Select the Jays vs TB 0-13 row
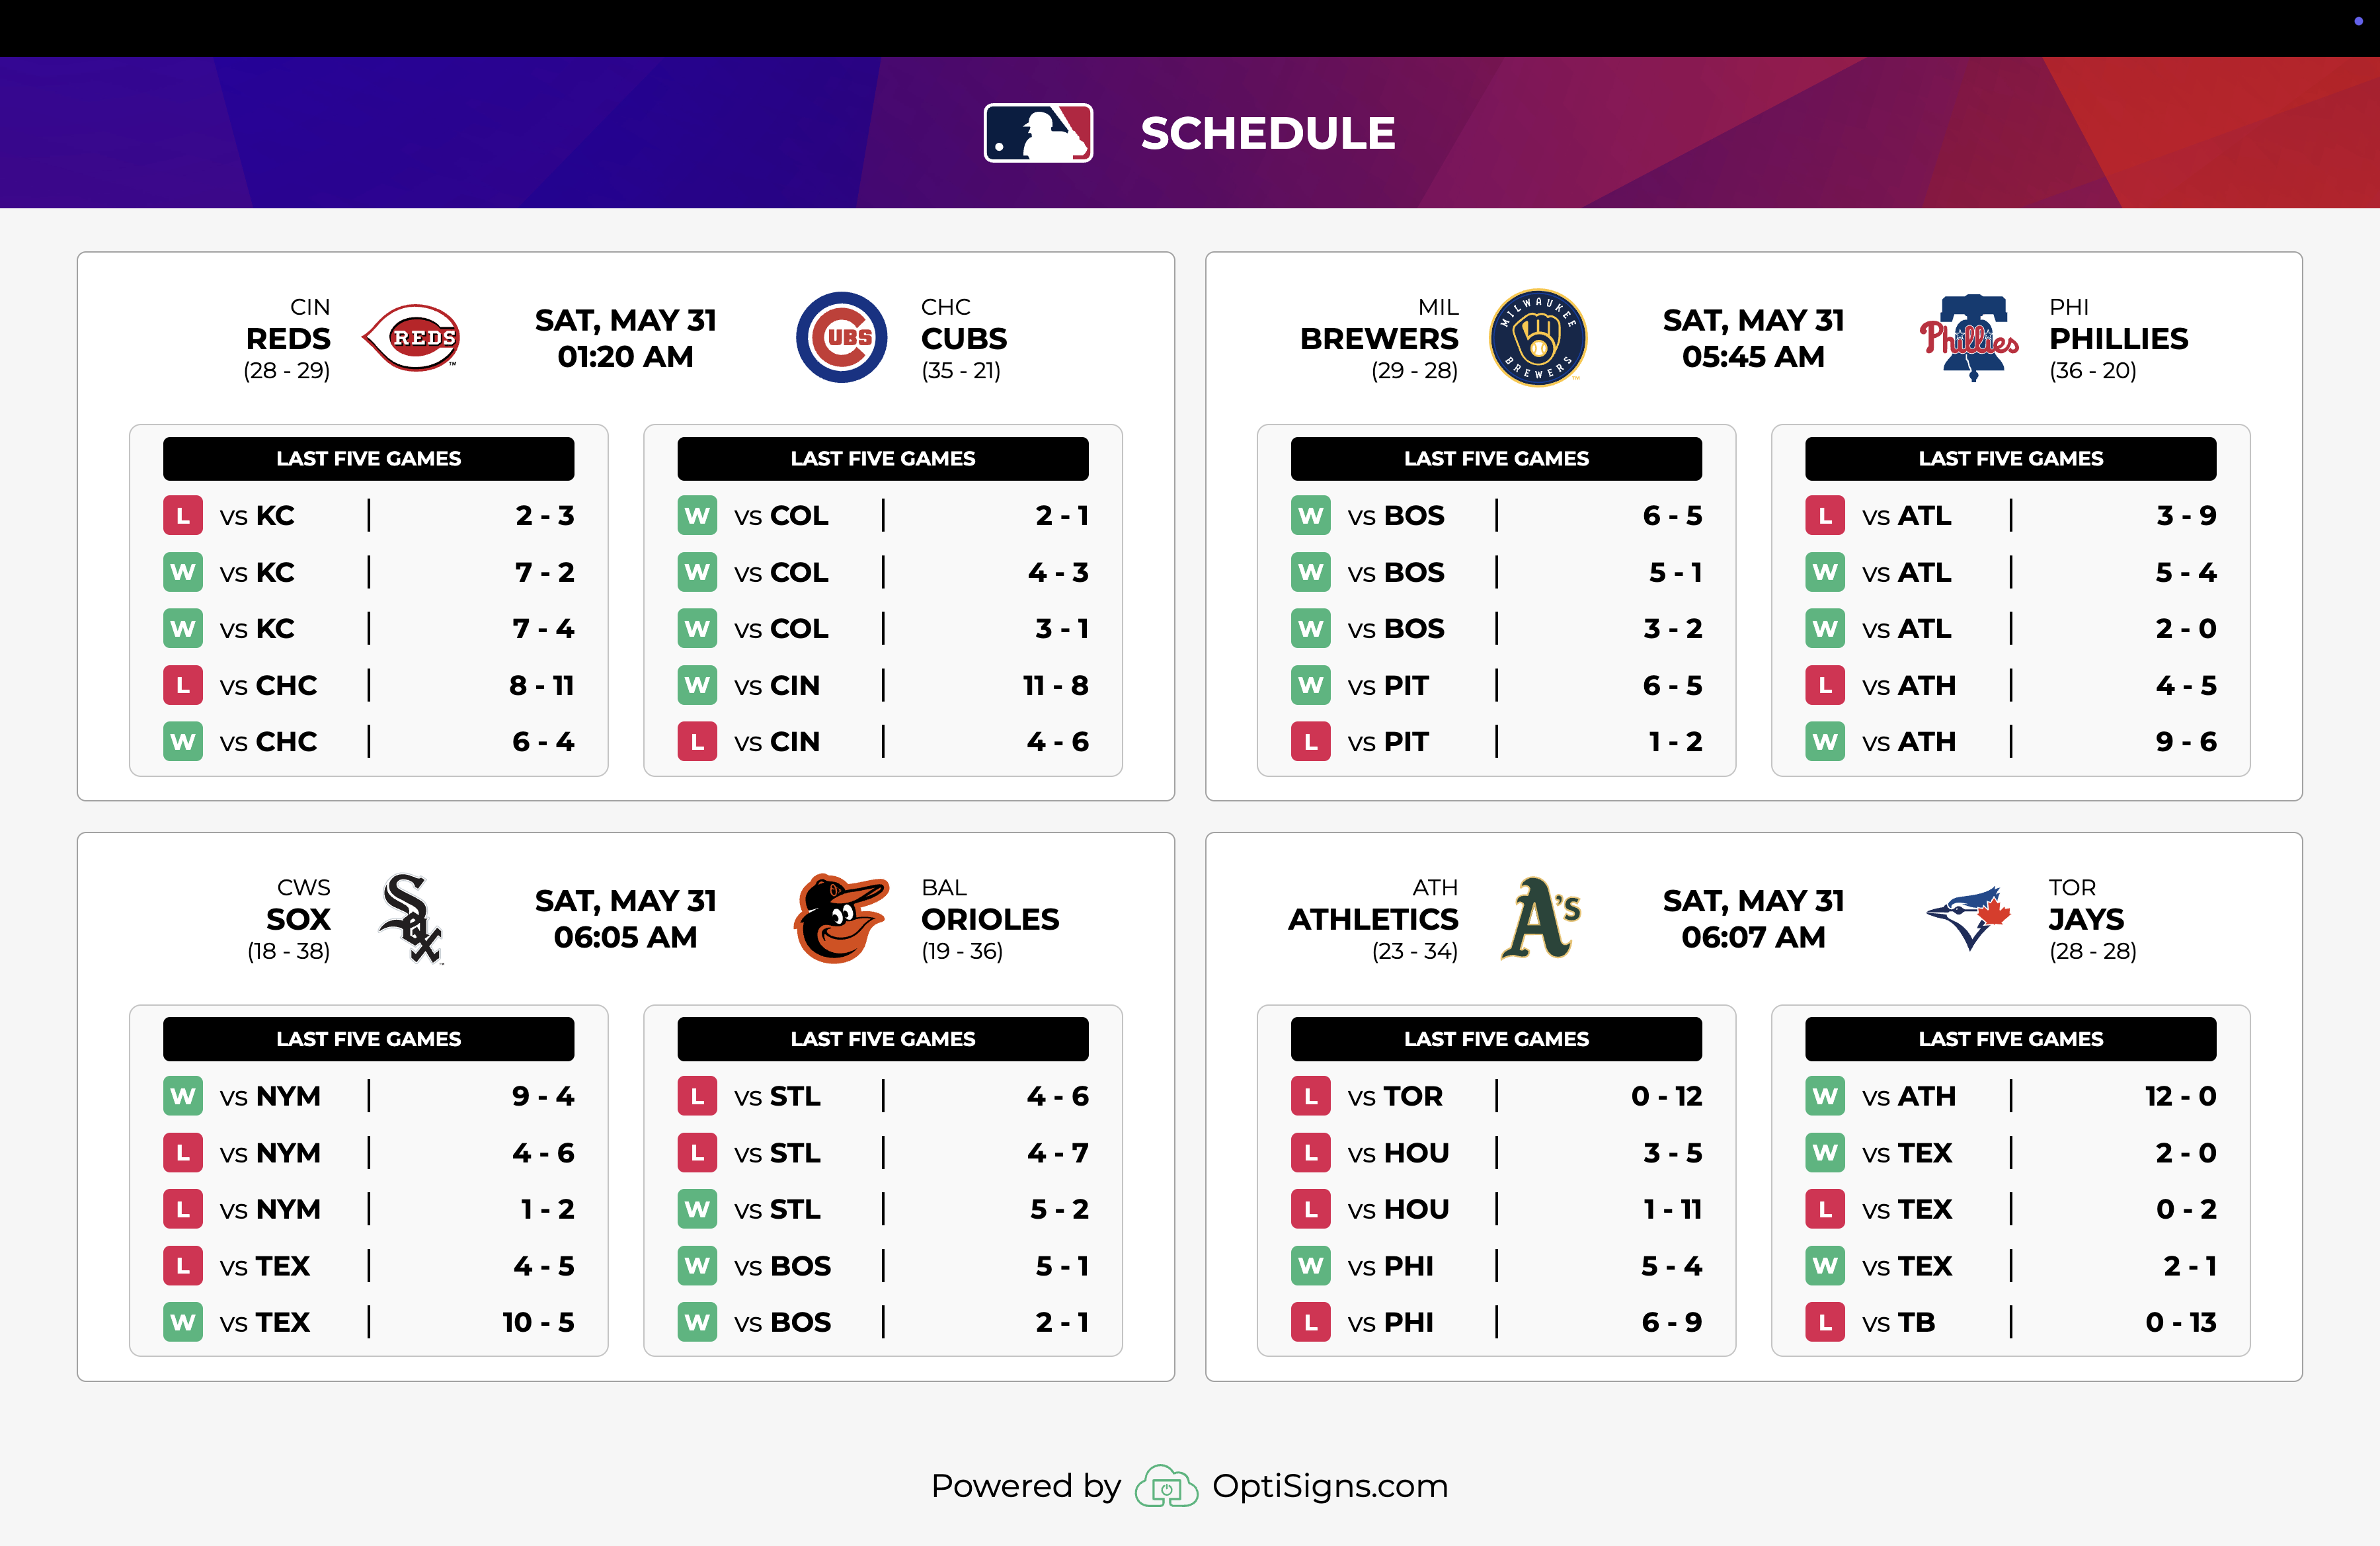The width and height of the screenshot is (2380, 1546). point(2011,1323)
